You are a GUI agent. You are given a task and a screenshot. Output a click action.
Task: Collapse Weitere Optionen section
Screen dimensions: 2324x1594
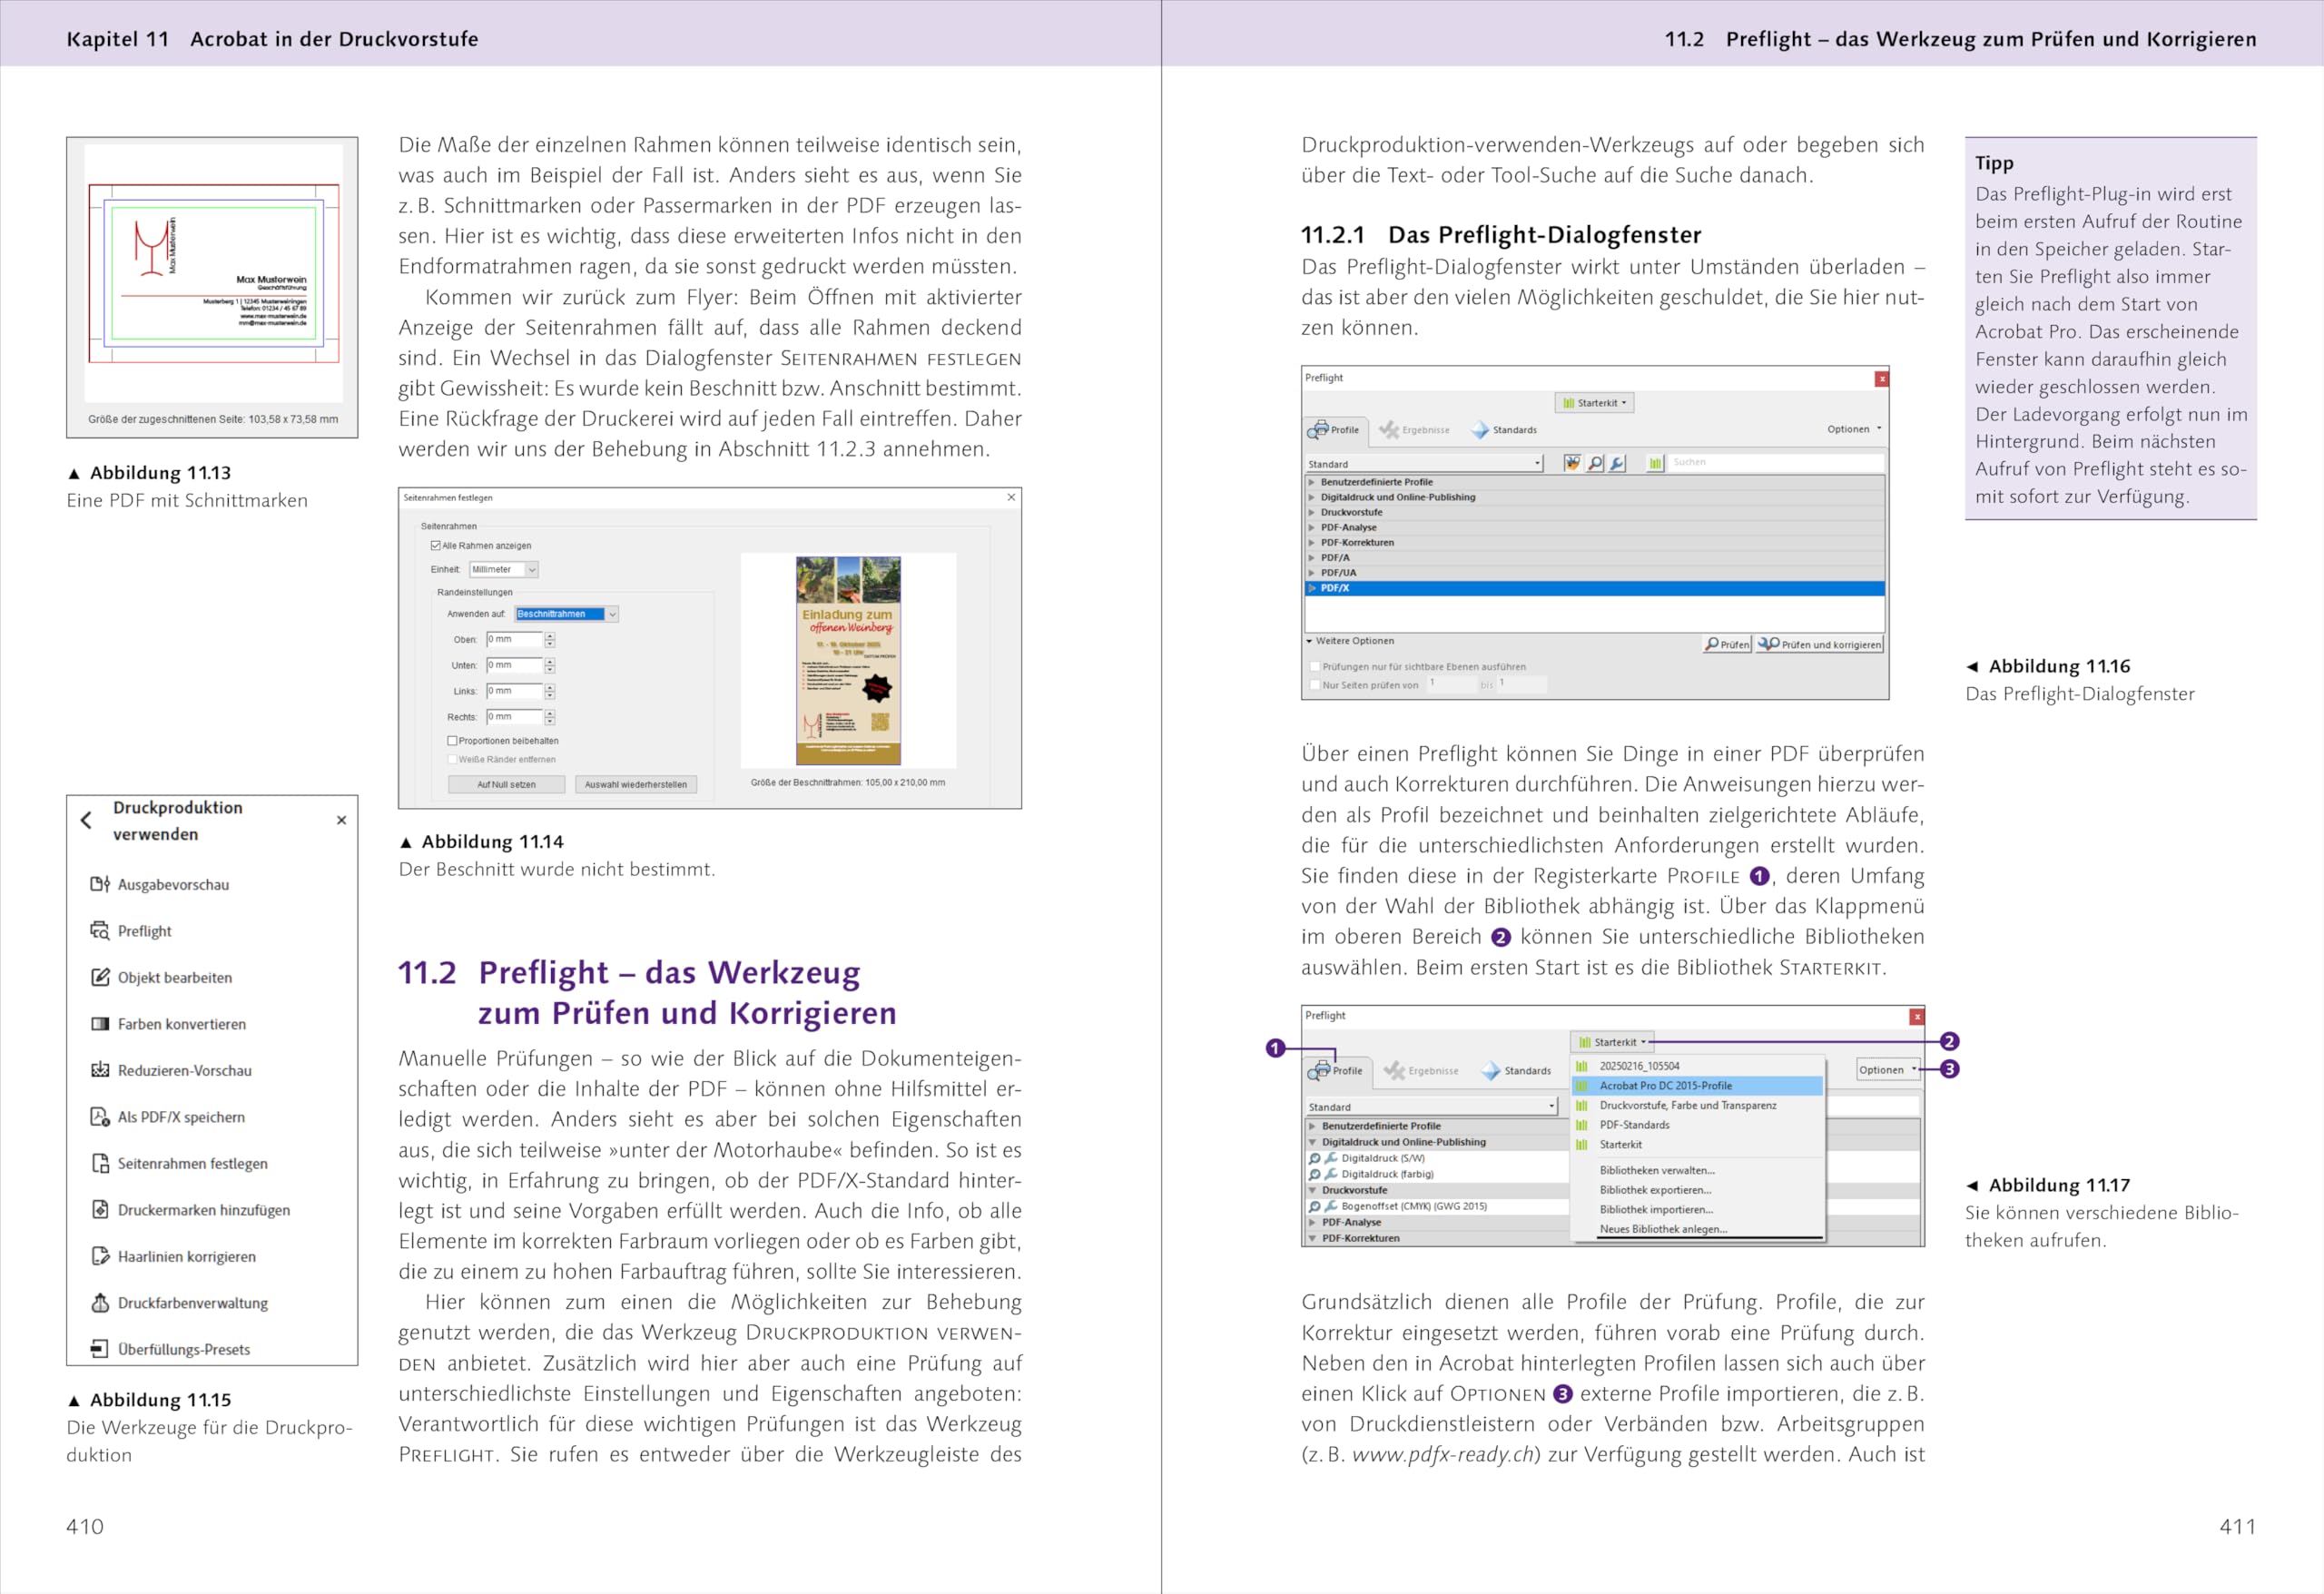(1309, 641)
